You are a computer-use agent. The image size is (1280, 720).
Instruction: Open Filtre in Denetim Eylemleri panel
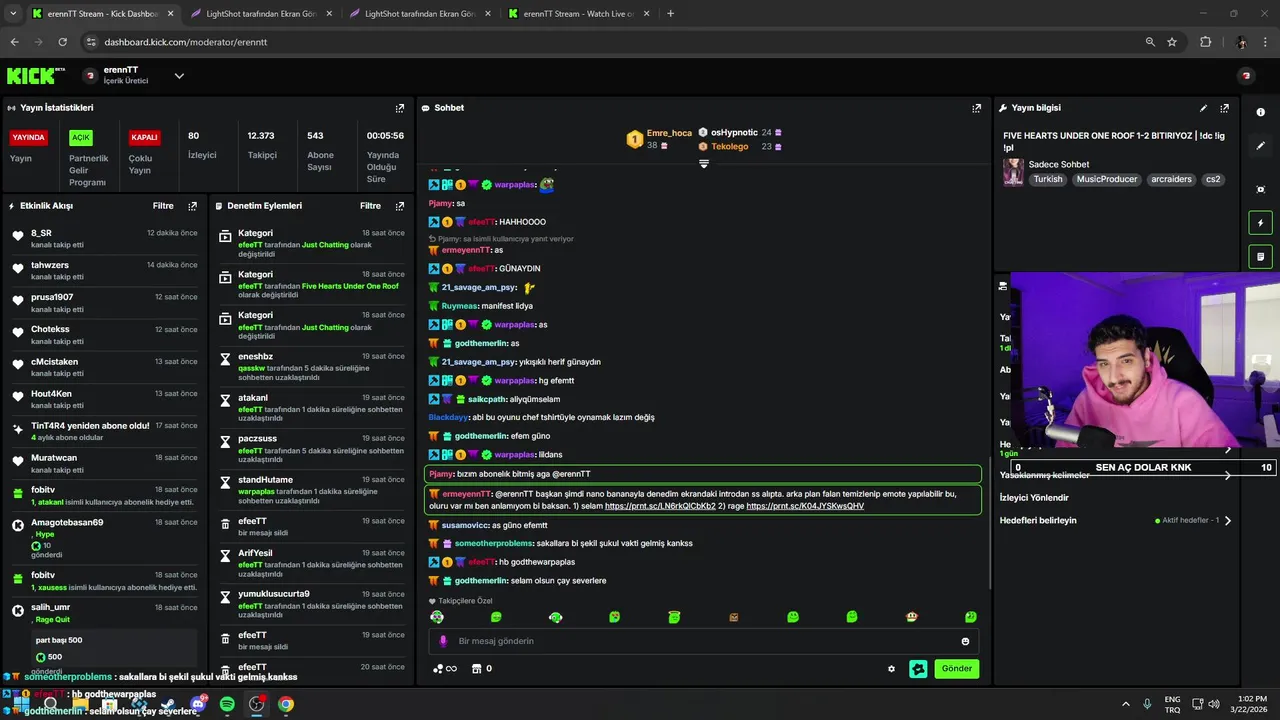[370, 206]
